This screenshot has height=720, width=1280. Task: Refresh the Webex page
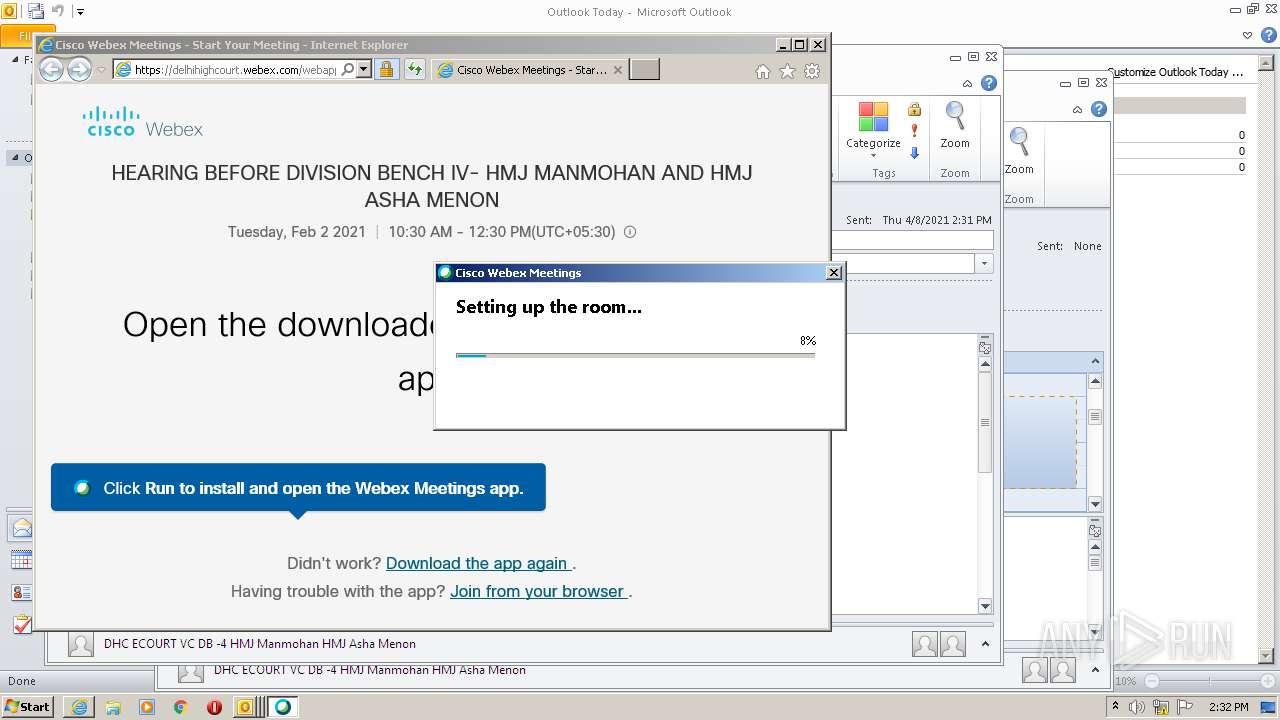pos(414,70)
